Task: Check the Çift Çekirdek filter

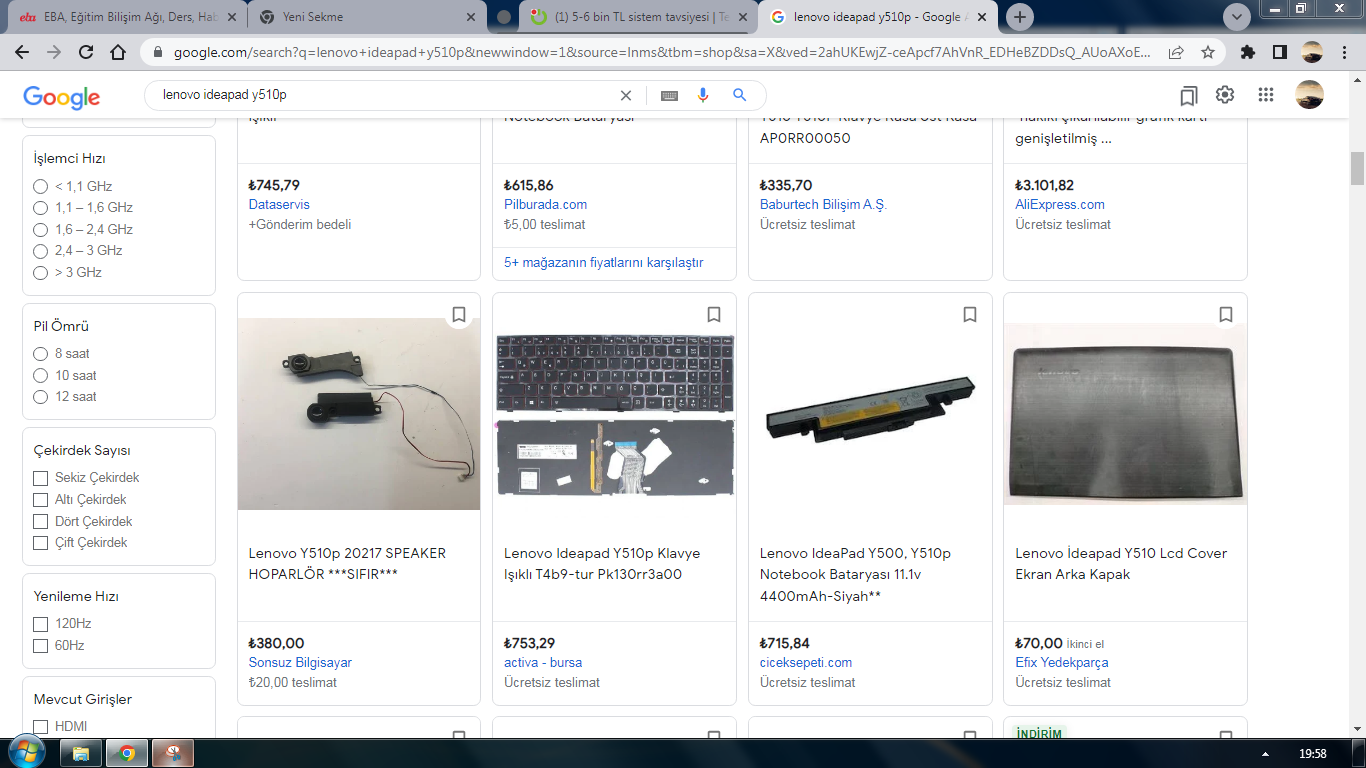Action: pyautogui.click(x=40, y=543)
